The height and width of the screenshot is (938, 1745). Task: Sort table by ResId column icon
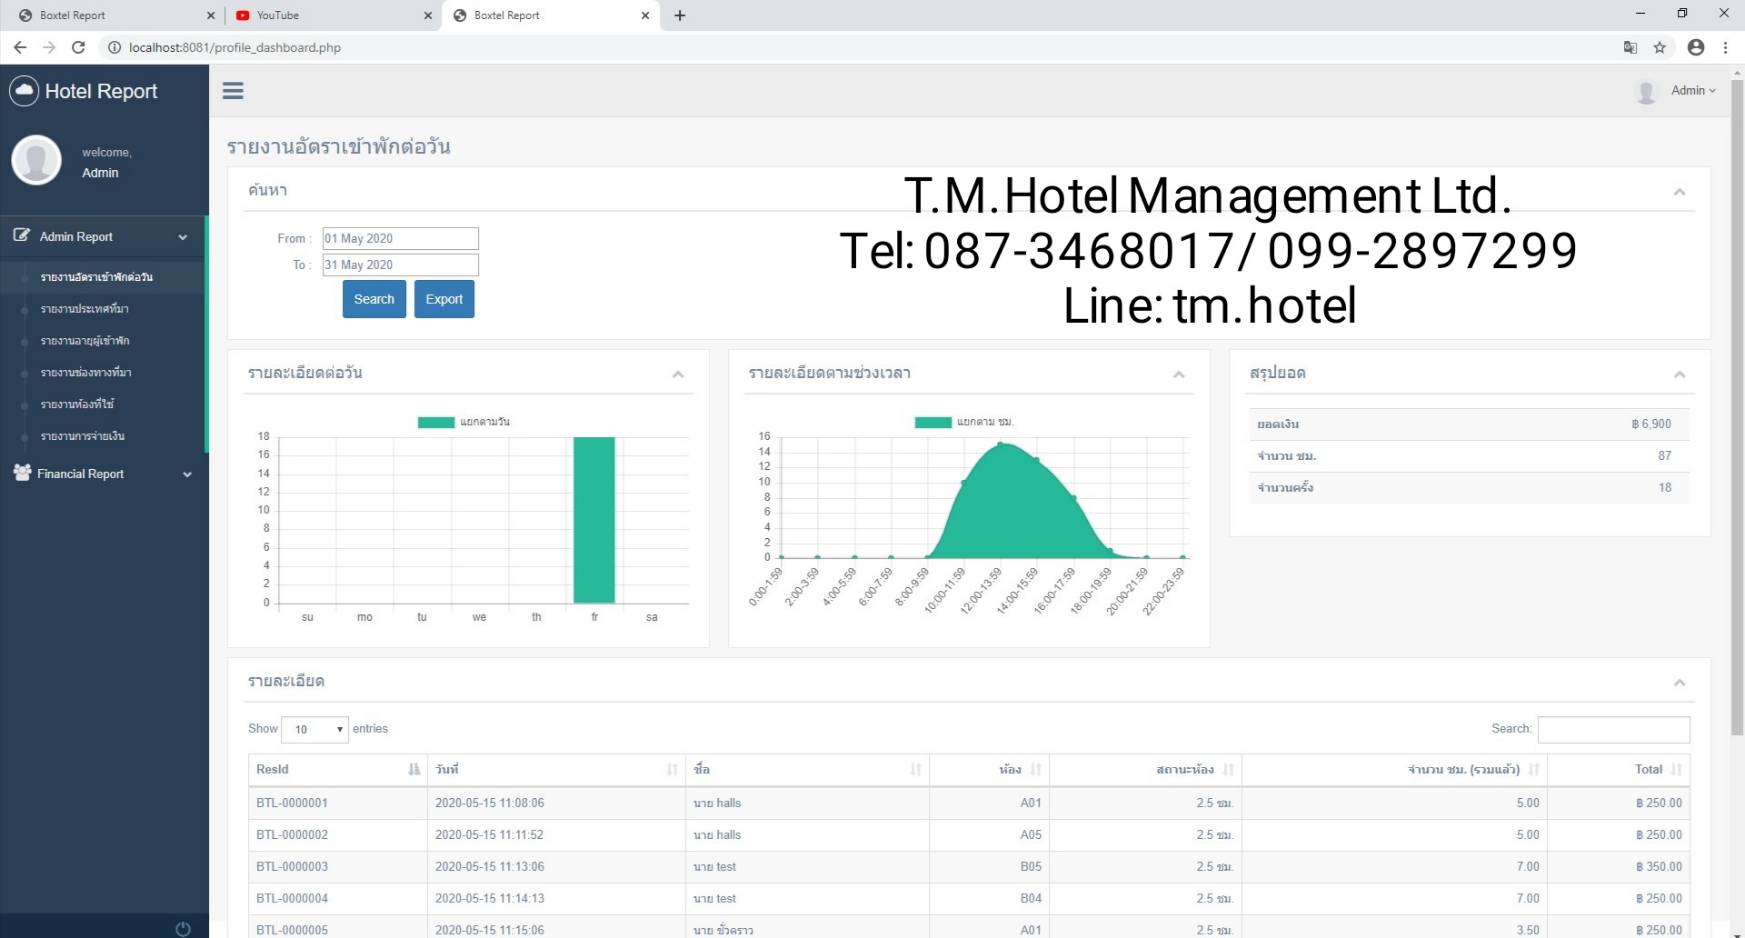coord(414,769)
